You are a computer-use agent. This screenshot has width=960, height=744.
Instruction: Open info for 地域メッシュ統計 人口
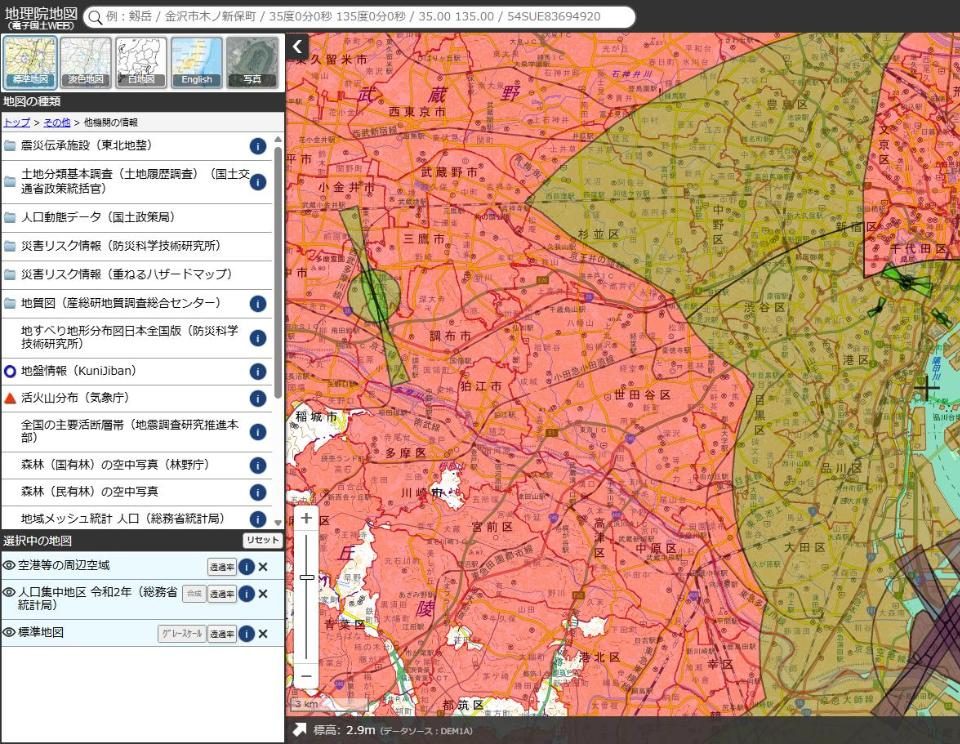tap(258, 519)
